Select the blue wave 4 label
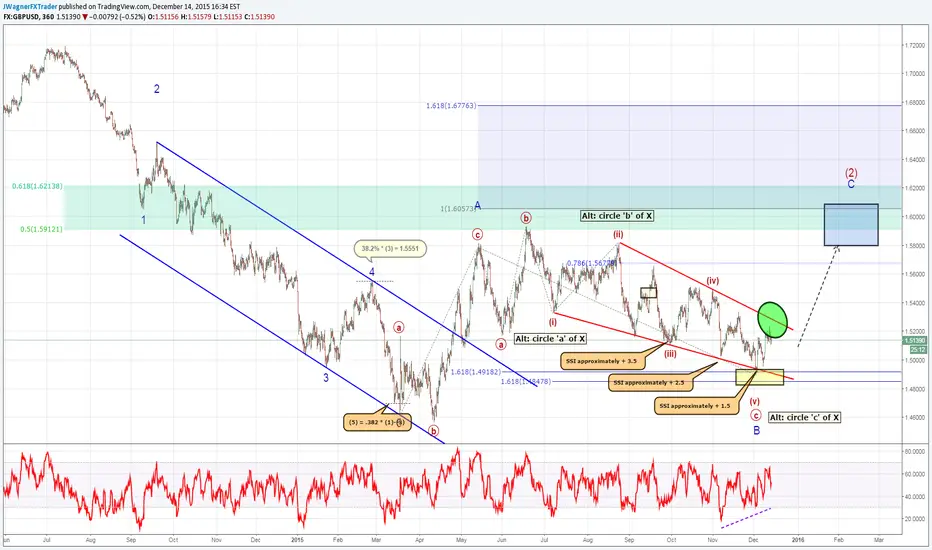 [x=372, y=272]
